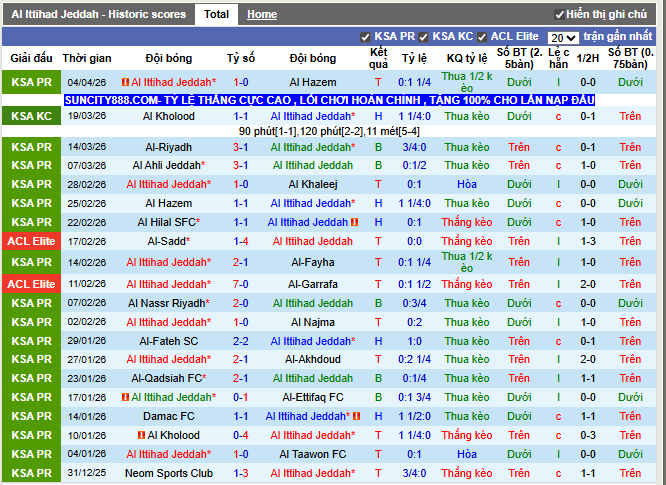666x485 pixels.
Task: Select half-time score 0-3 in 10/01/26 row
Action: [x=588, y=435]
